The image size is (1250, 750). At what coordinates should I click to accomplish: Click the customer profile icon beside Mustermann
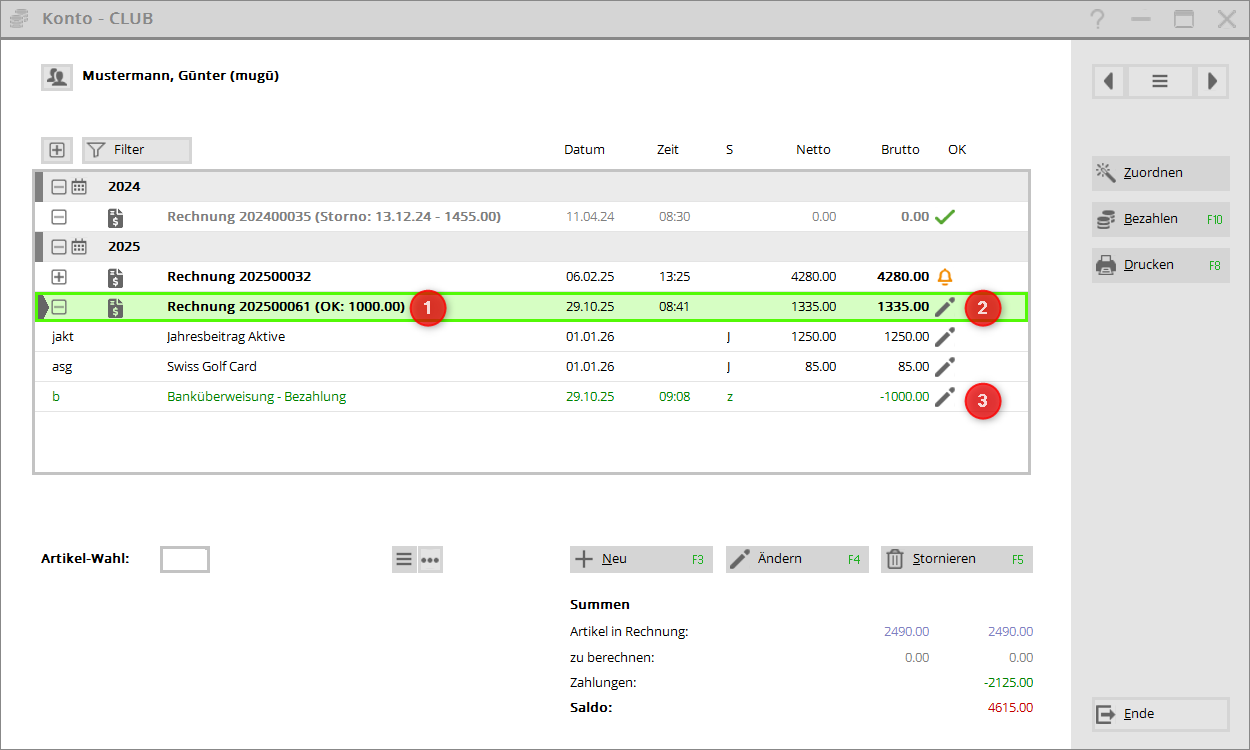[56, 77]
